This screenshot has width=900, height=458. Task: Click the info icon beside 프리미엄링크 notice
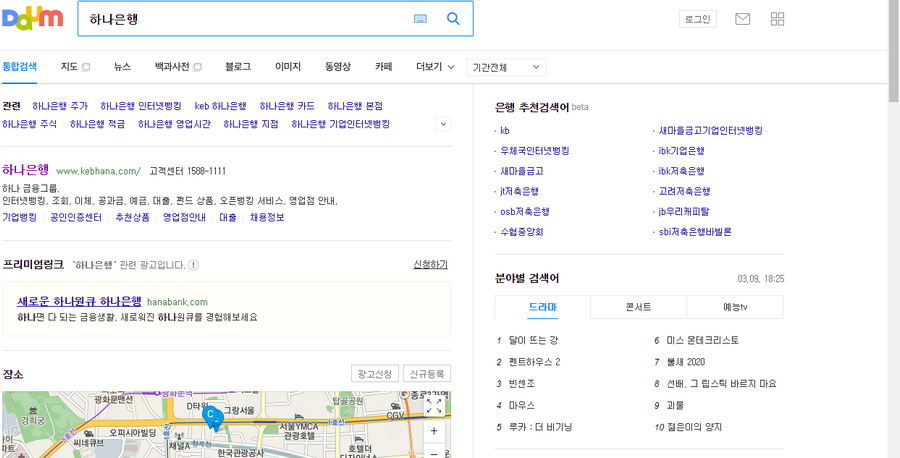point(194,265)
